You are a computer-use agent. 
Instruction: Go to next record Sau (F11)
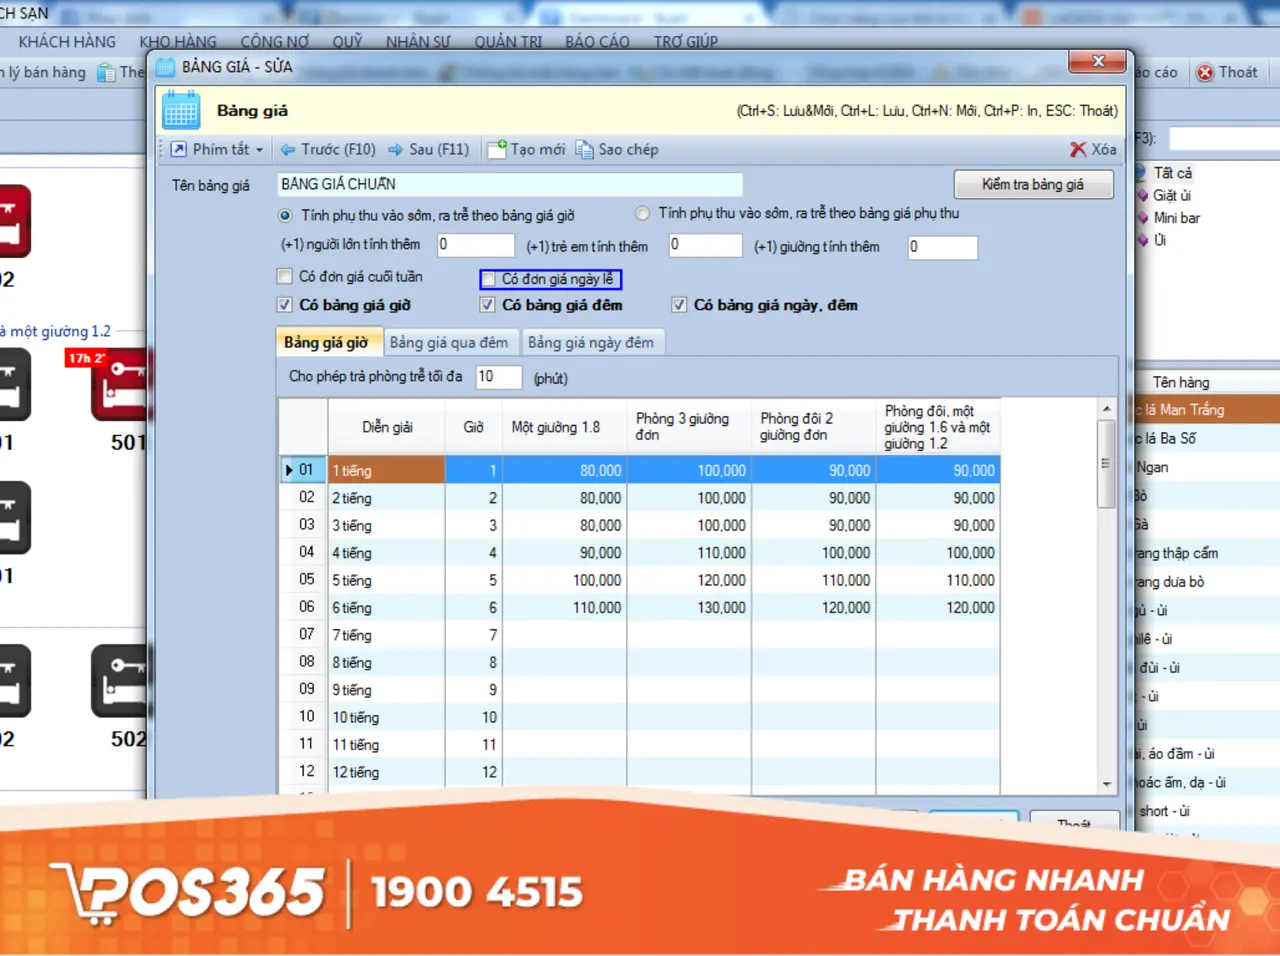pos(429,149)
